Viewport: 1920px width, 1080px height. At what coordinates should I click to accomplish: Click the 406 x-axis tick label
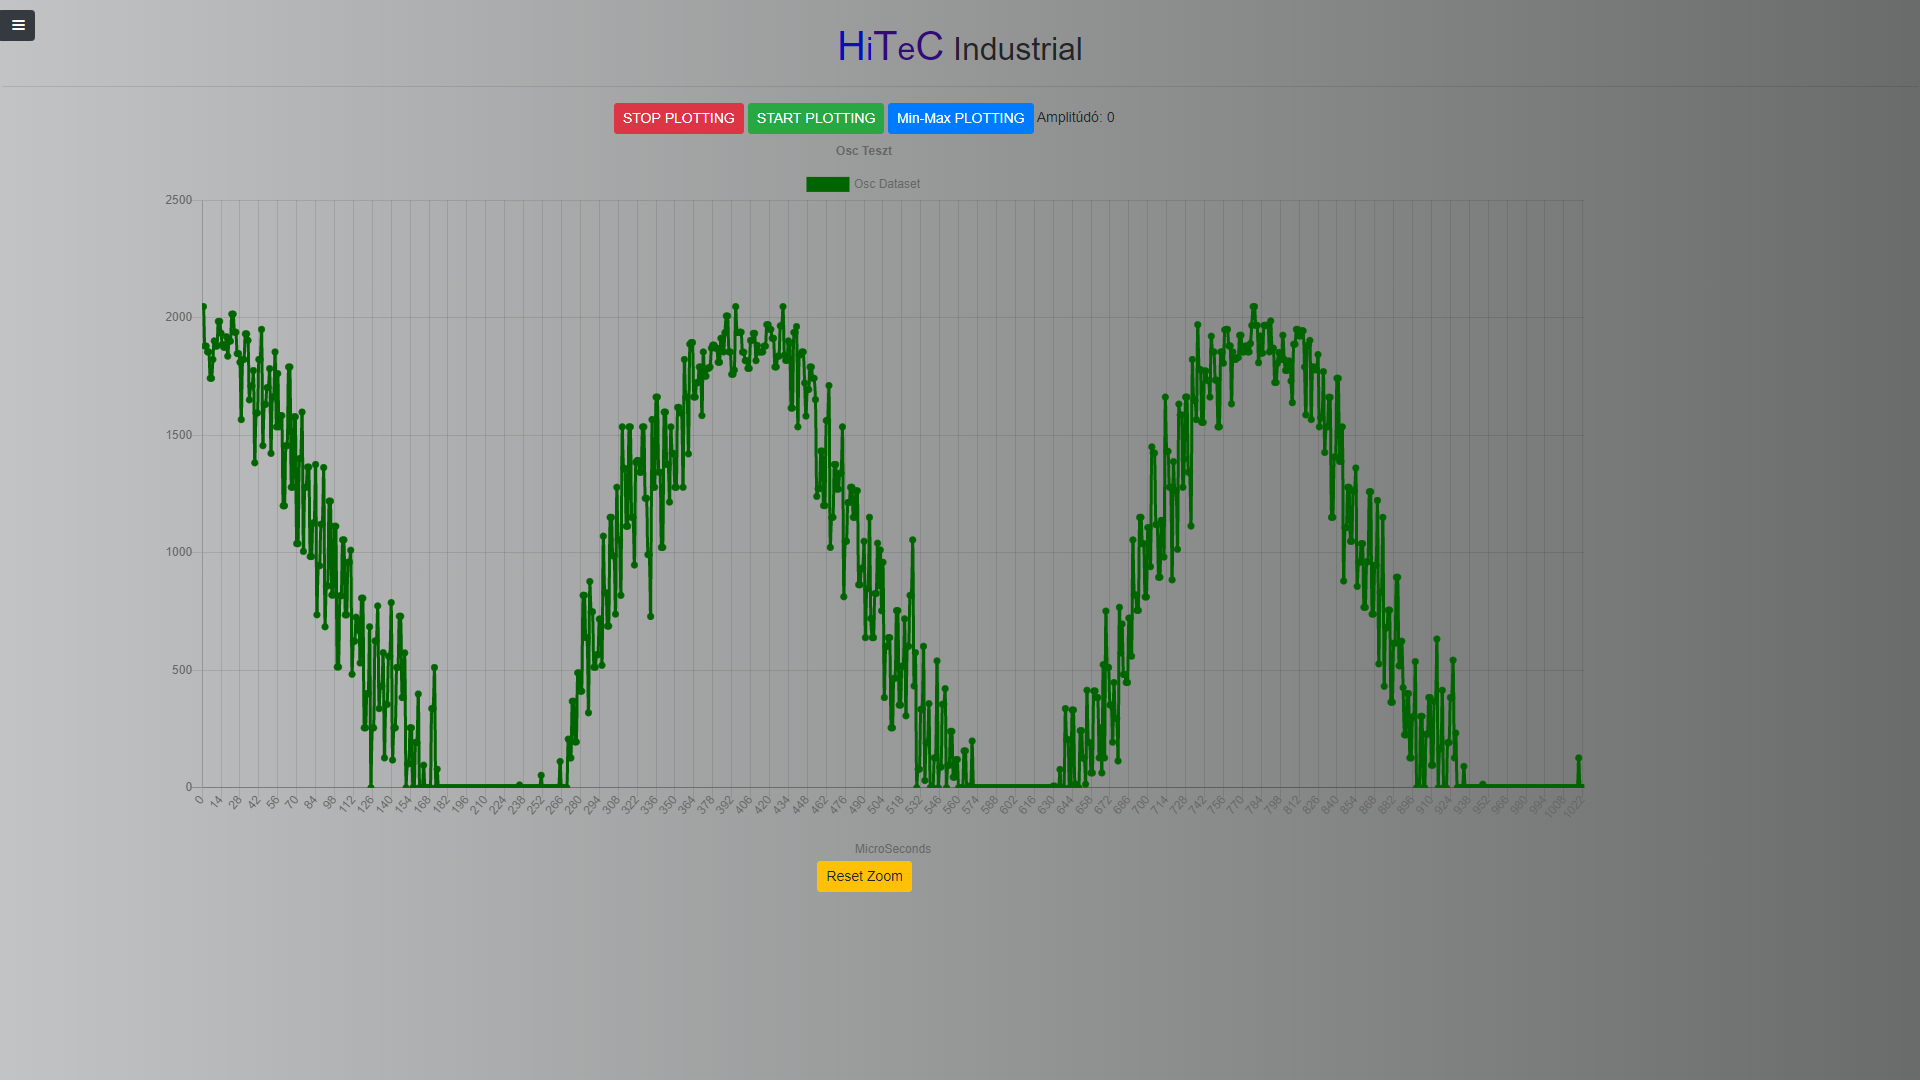click(743, 805)
